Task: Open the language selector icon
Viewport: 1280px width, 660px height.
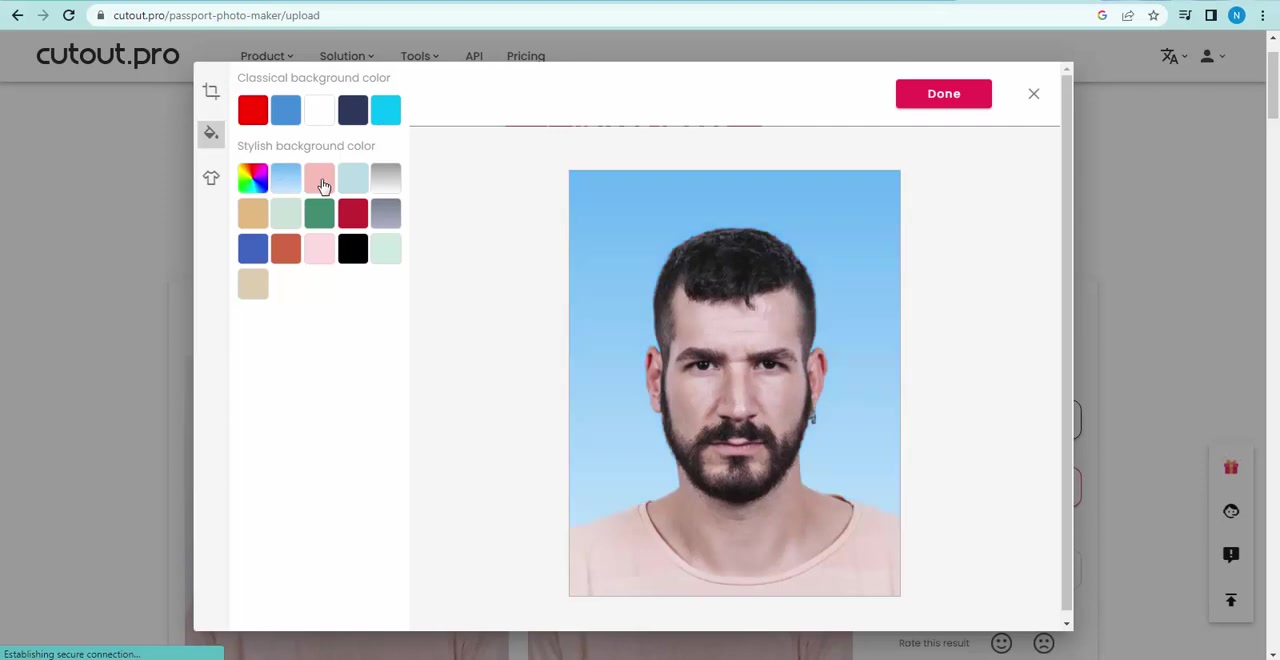Action: point(1170,56)
